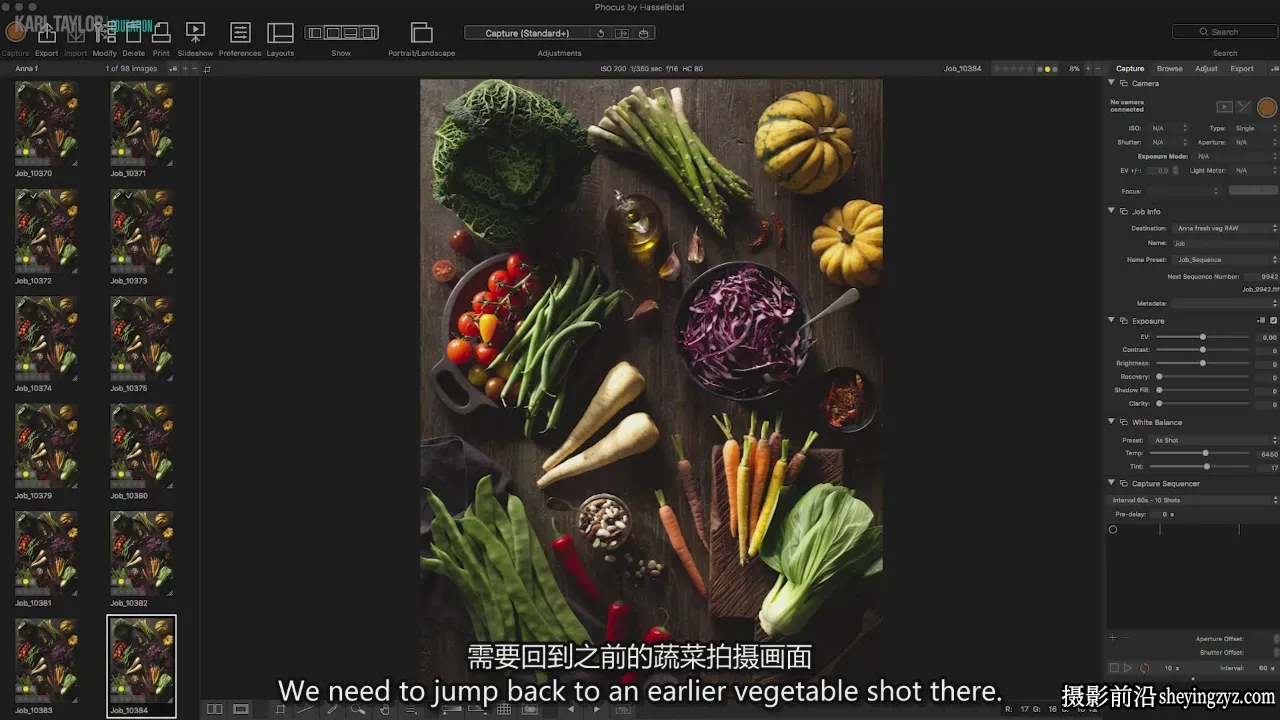Click the Export toolbar icon

46,34
